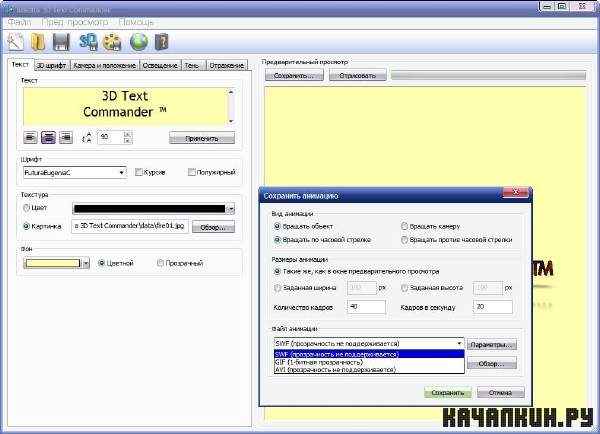Screen dimensions: 600x434
Task: Select Заданная высота radio button
Action: pos(404,288)
